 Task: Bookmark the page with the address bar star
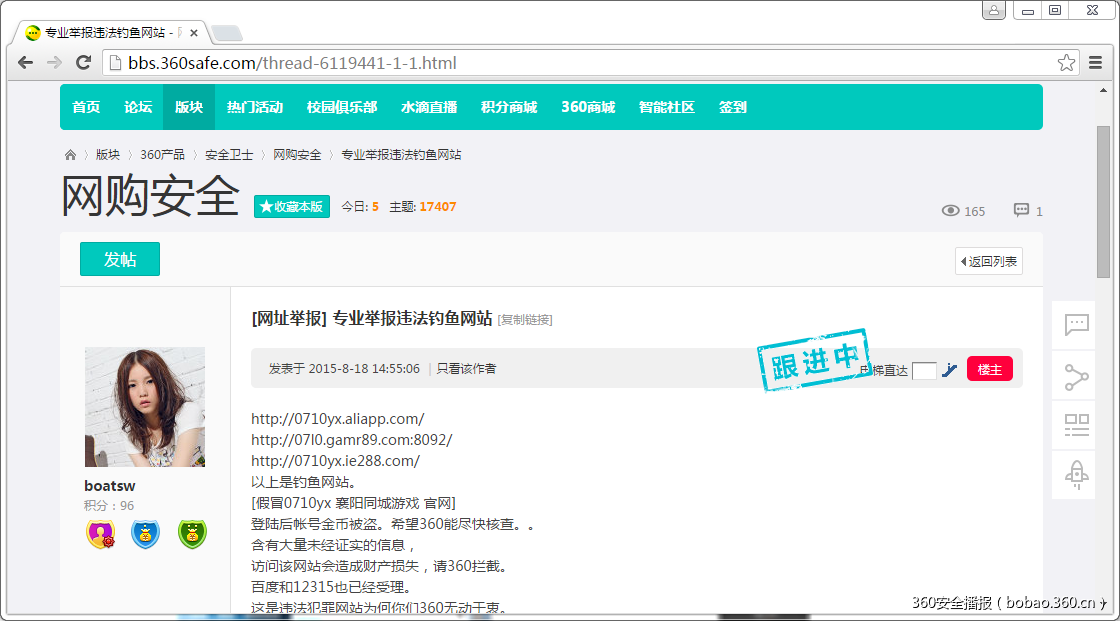pyautogui.click(x=1067, y=61)
